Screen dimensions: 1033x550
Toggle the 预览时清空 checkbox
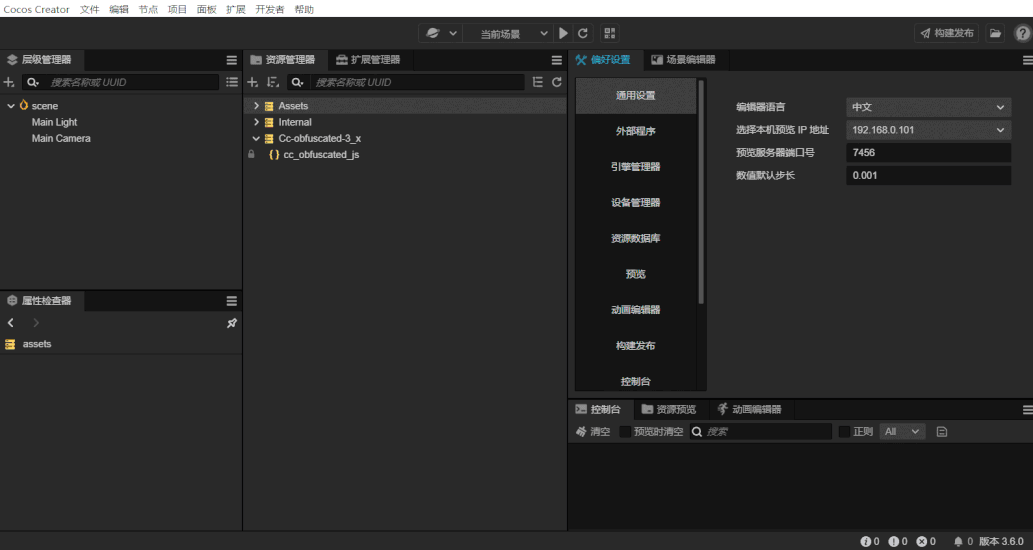[x=625, y=432]
